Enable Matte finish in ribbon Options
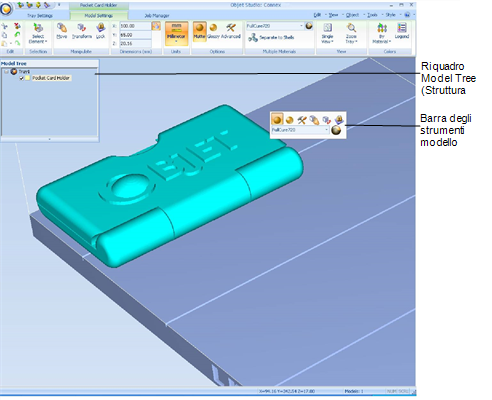 (x=199, y=31)
